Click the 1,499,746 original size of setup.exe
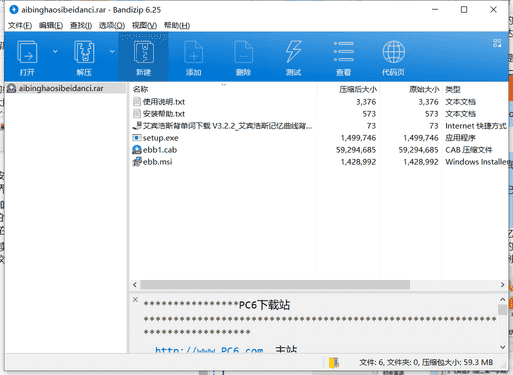513x375 pixels. (x=421, y=138)
